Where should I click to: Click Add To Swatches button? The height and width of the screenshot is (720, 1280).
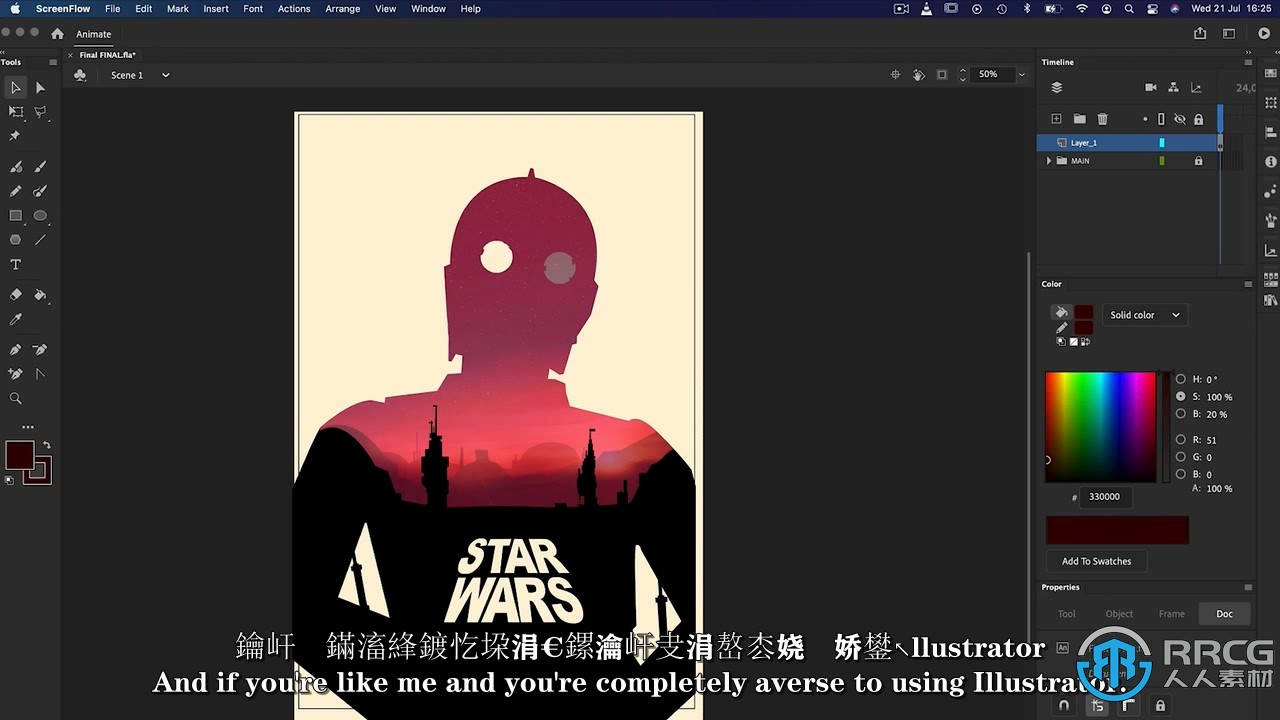click(x=1097, y=561)
